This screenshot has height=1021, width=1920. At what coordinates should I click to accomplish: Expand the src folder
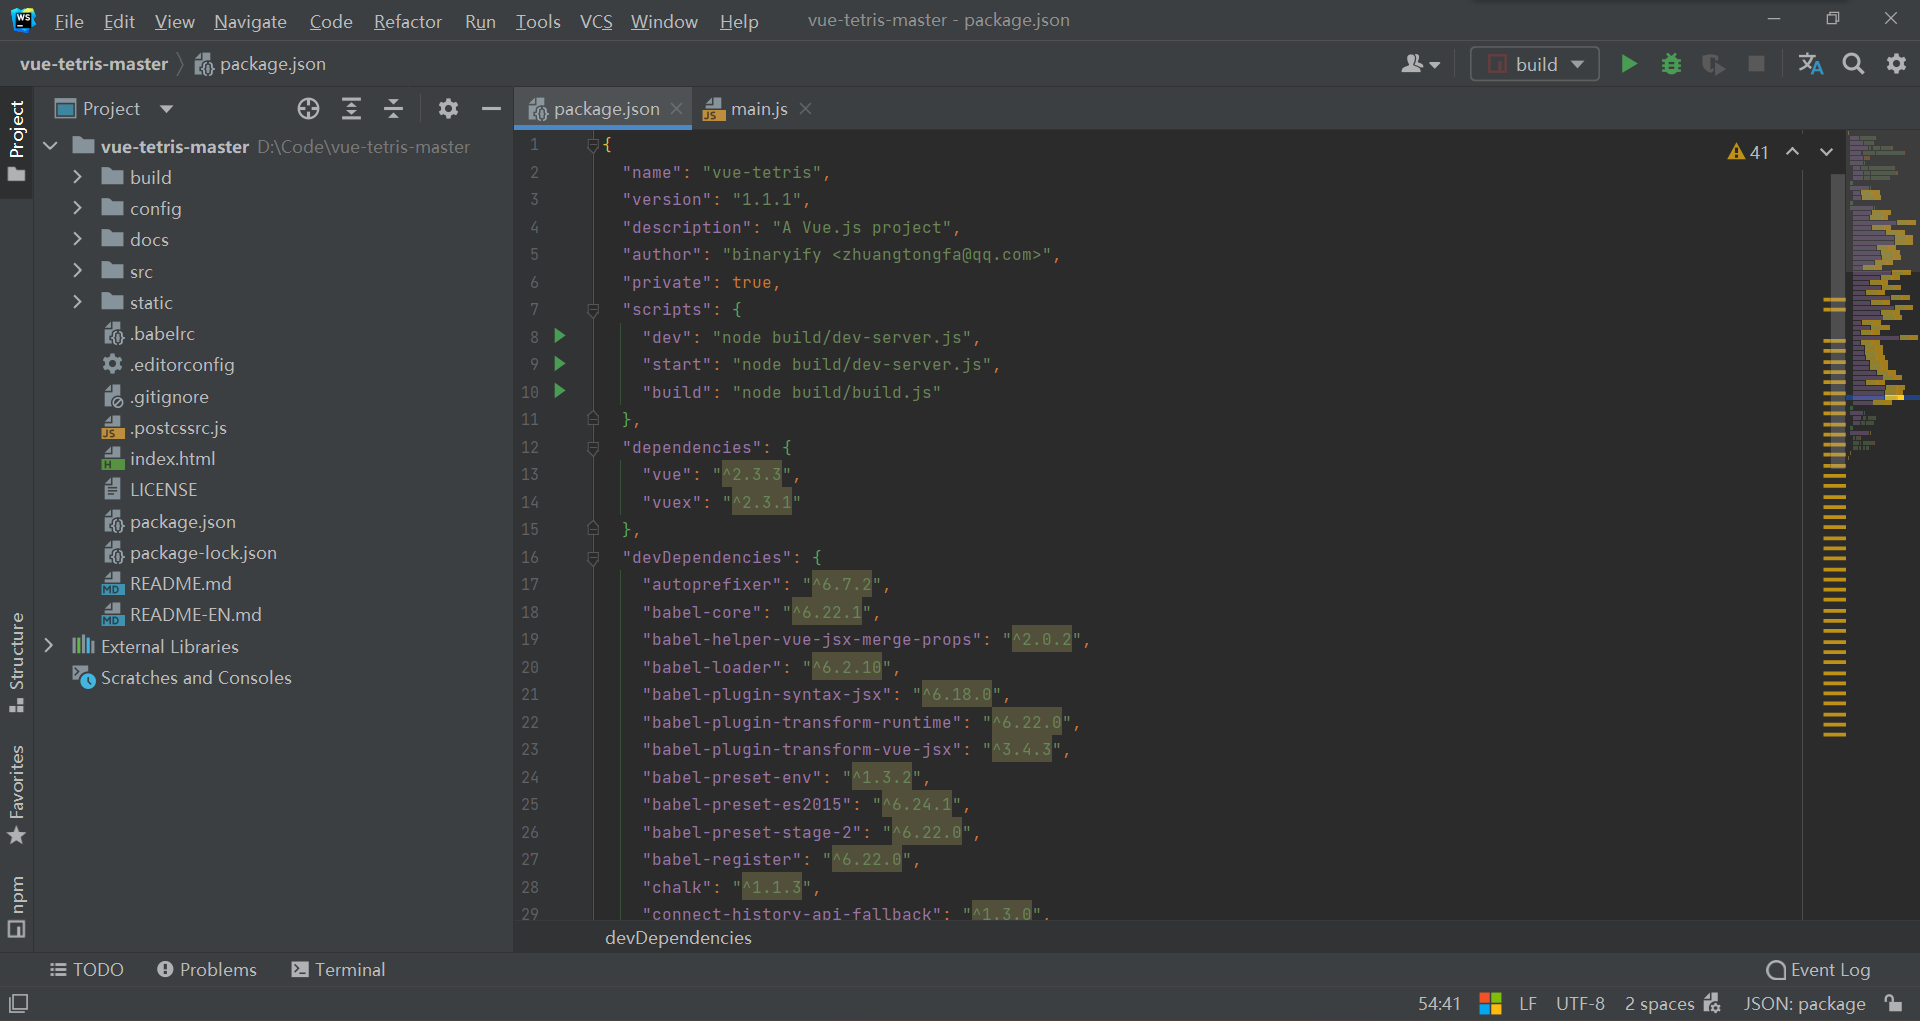point(77,271)
